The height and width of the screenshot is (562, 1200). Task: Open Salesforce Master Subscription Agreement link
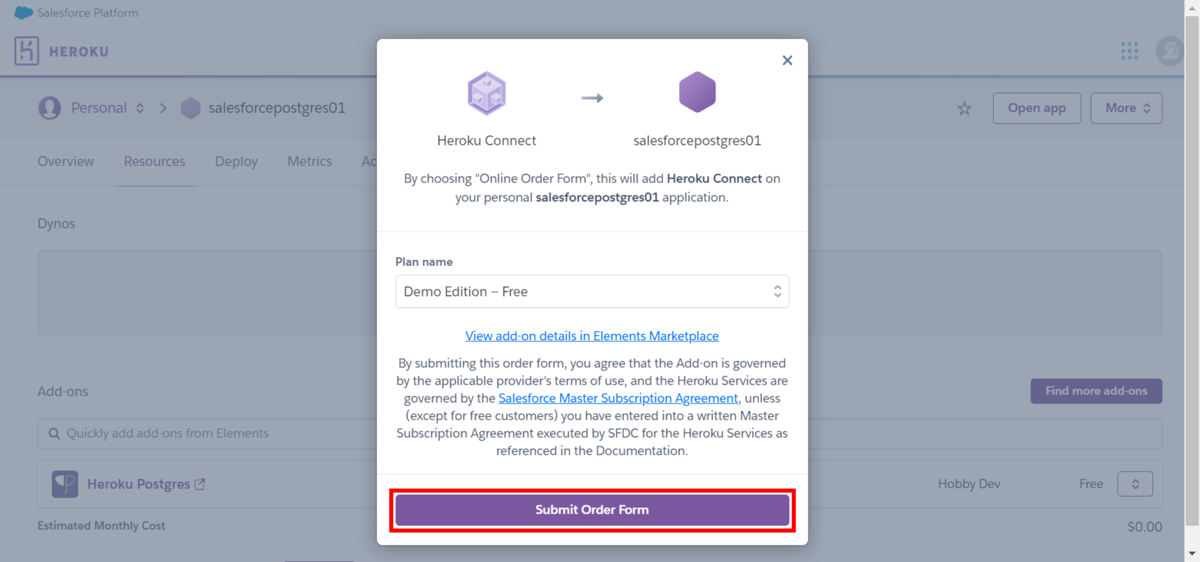point(618,398)
